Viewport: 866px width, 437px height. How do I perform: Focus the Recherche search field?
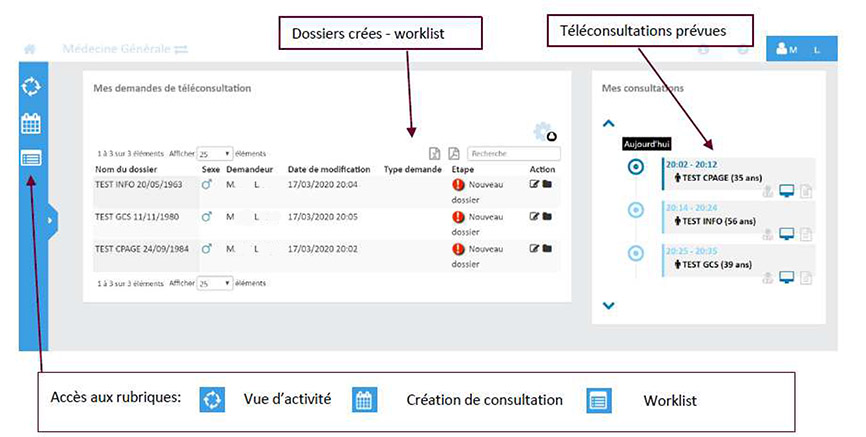tap(514, 154)
